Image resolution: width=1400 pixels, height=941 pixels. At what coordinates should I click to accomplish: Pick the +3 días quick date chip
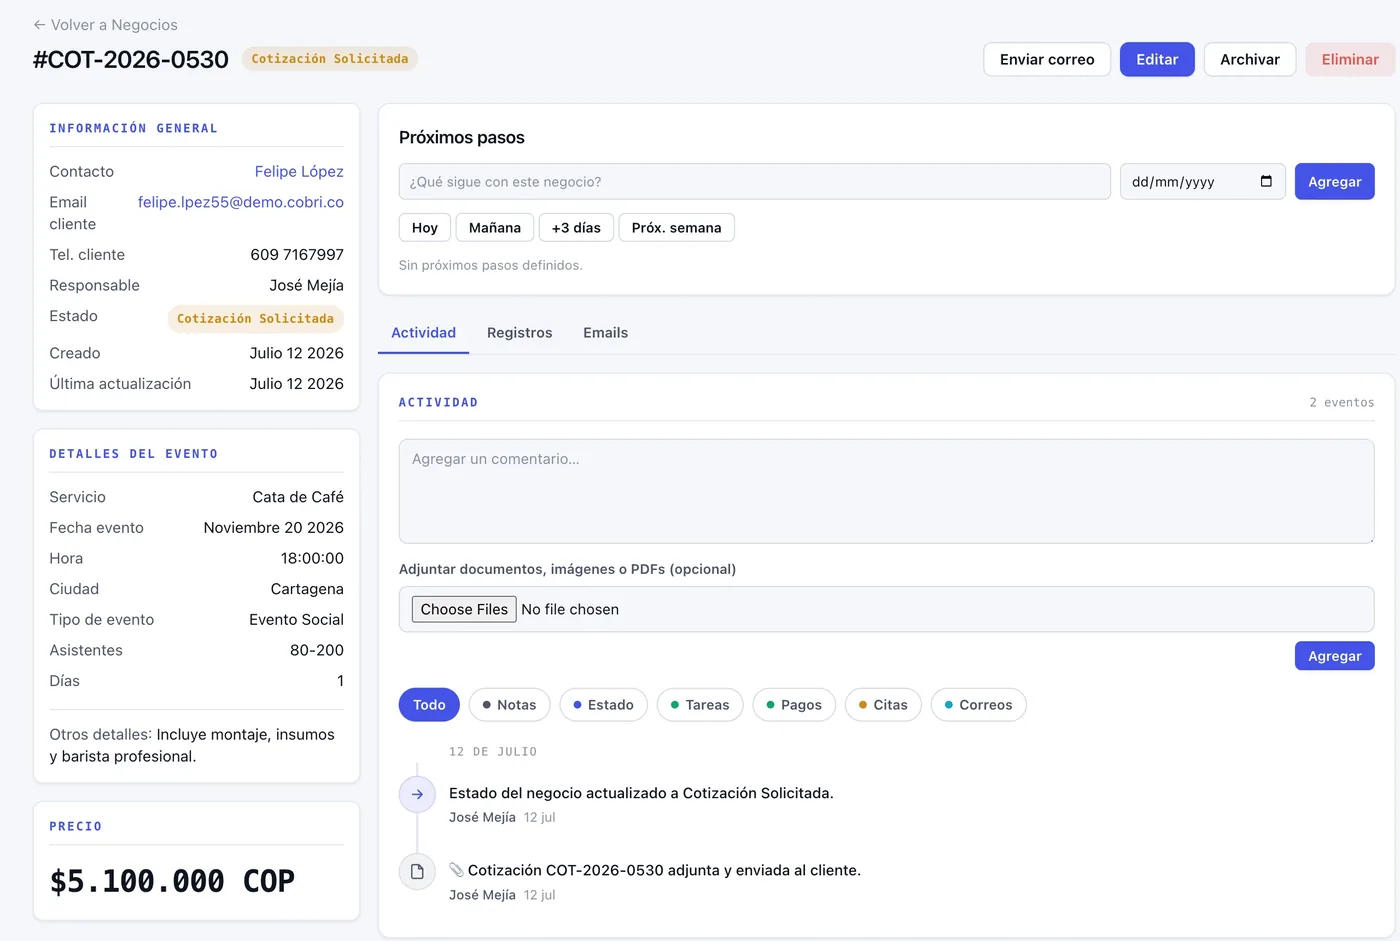click(576, 228)
